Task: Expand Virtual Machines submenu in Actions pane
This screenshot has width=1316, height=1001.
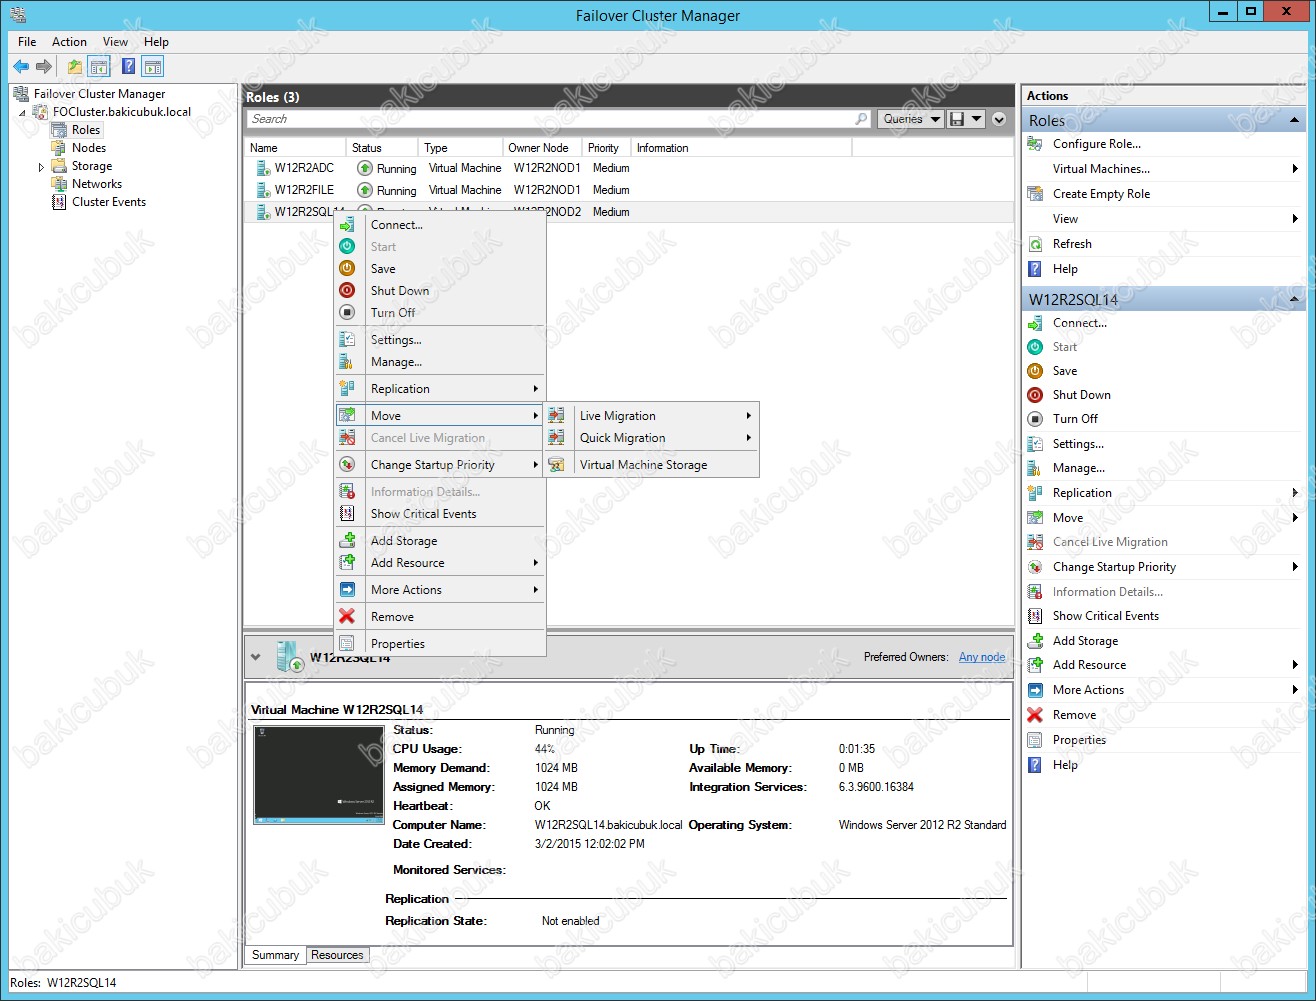Action: tap(1295, 169)
